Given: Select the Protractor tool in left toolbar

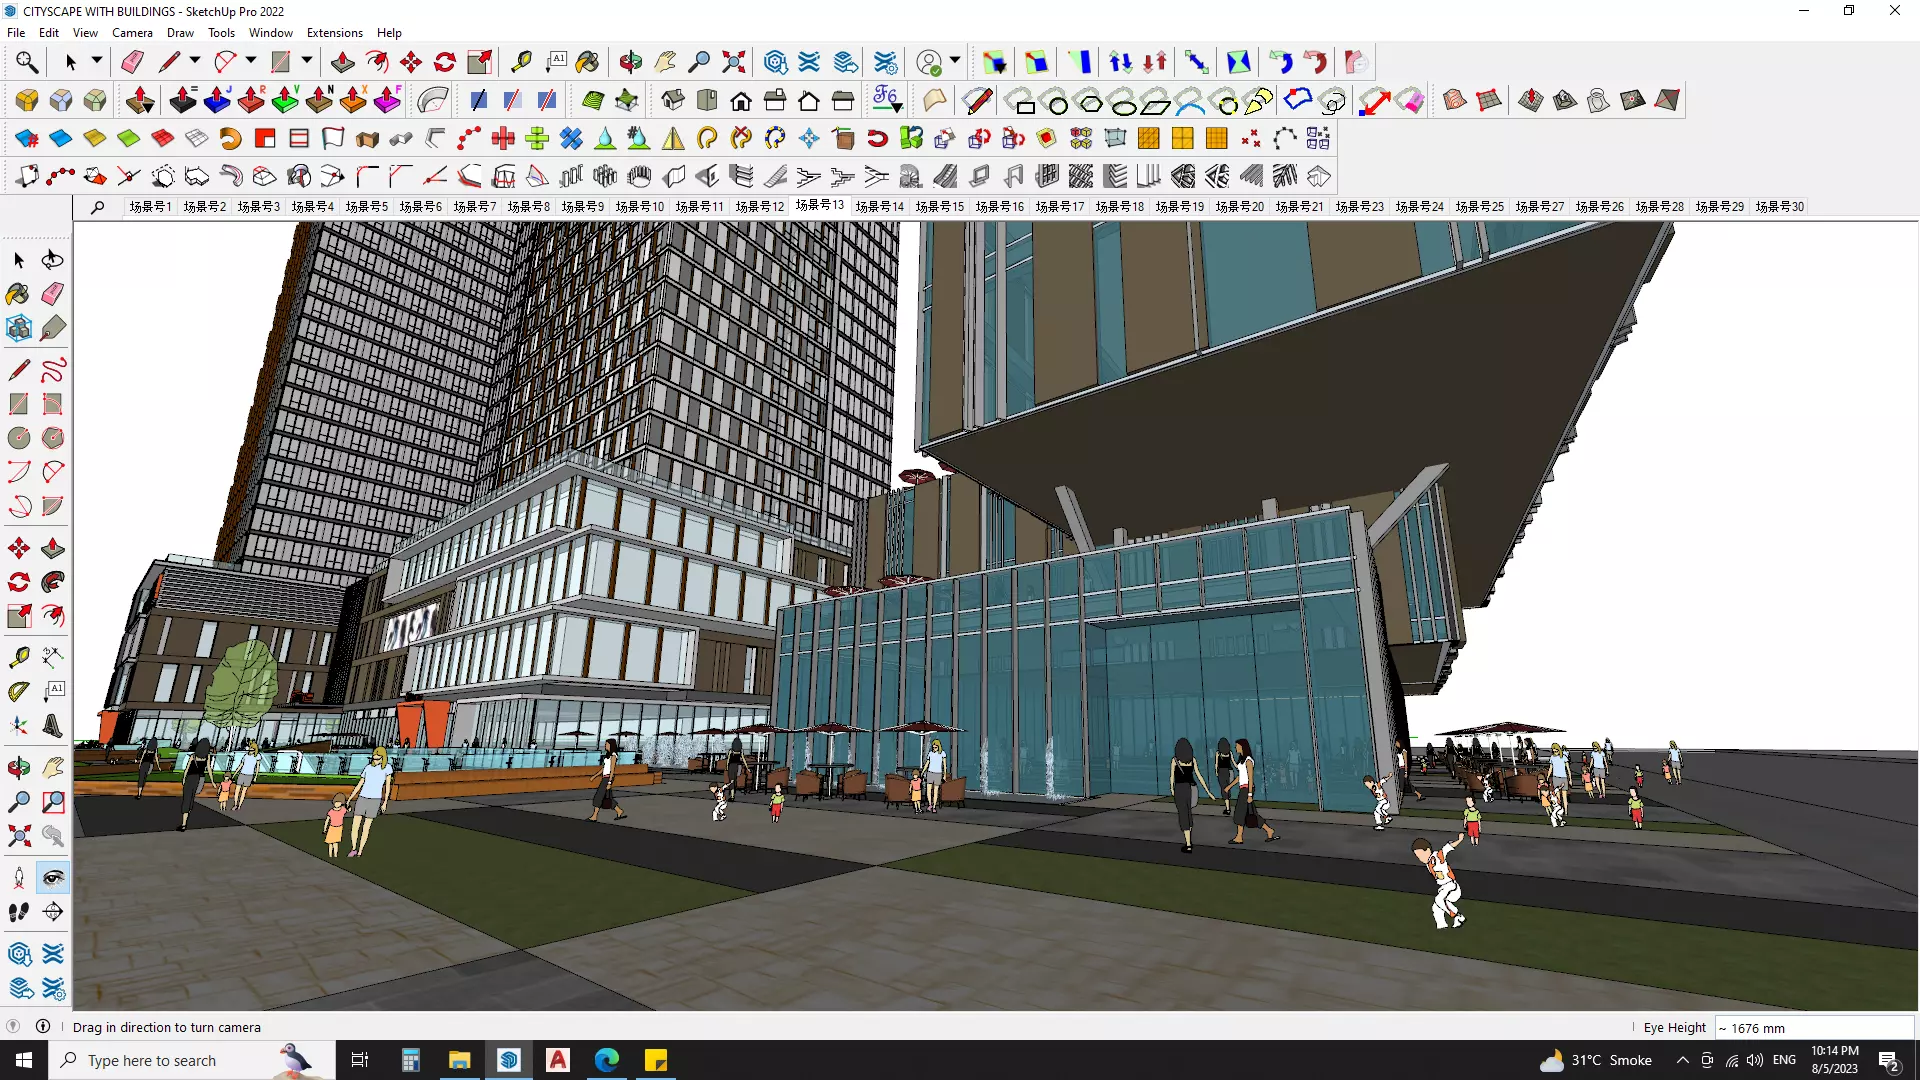Looking at the screenshot, I should (x=19, y=692).
